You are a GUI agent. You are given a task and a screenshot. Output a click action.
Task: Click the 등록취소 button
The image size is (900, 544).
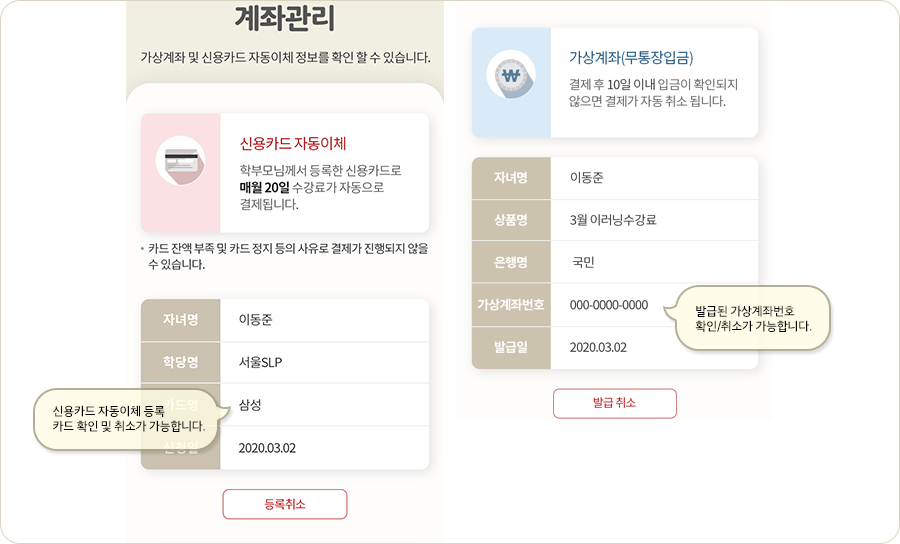[285, 504]
